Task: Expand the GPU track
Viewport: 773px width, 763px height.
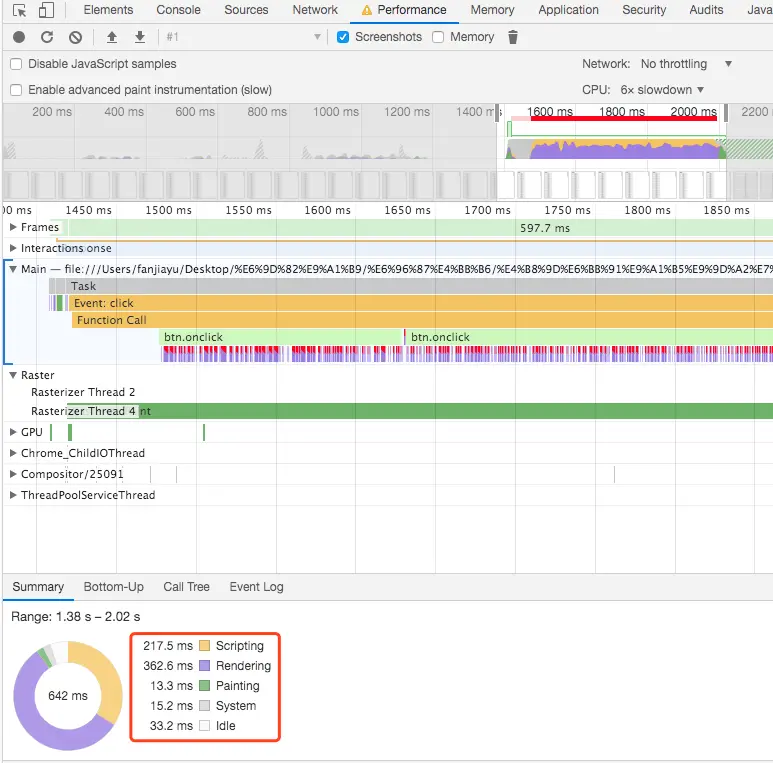Action: click(13, 432)
